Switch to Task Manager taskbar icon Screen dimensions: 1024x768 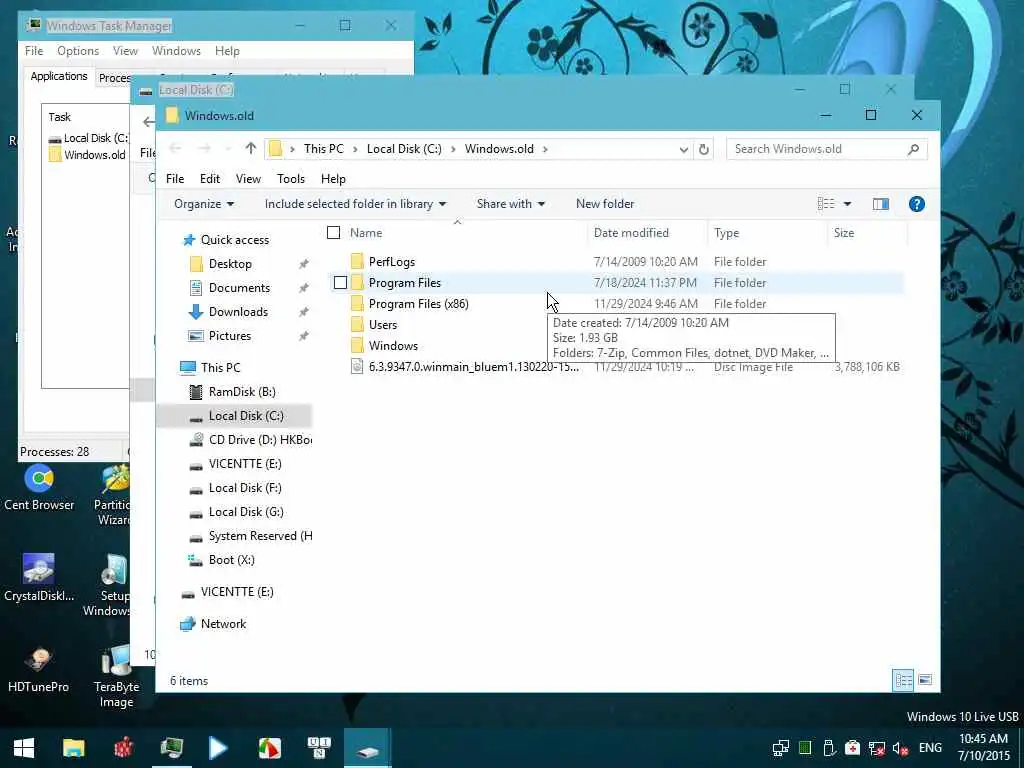[x=172, y=748]
